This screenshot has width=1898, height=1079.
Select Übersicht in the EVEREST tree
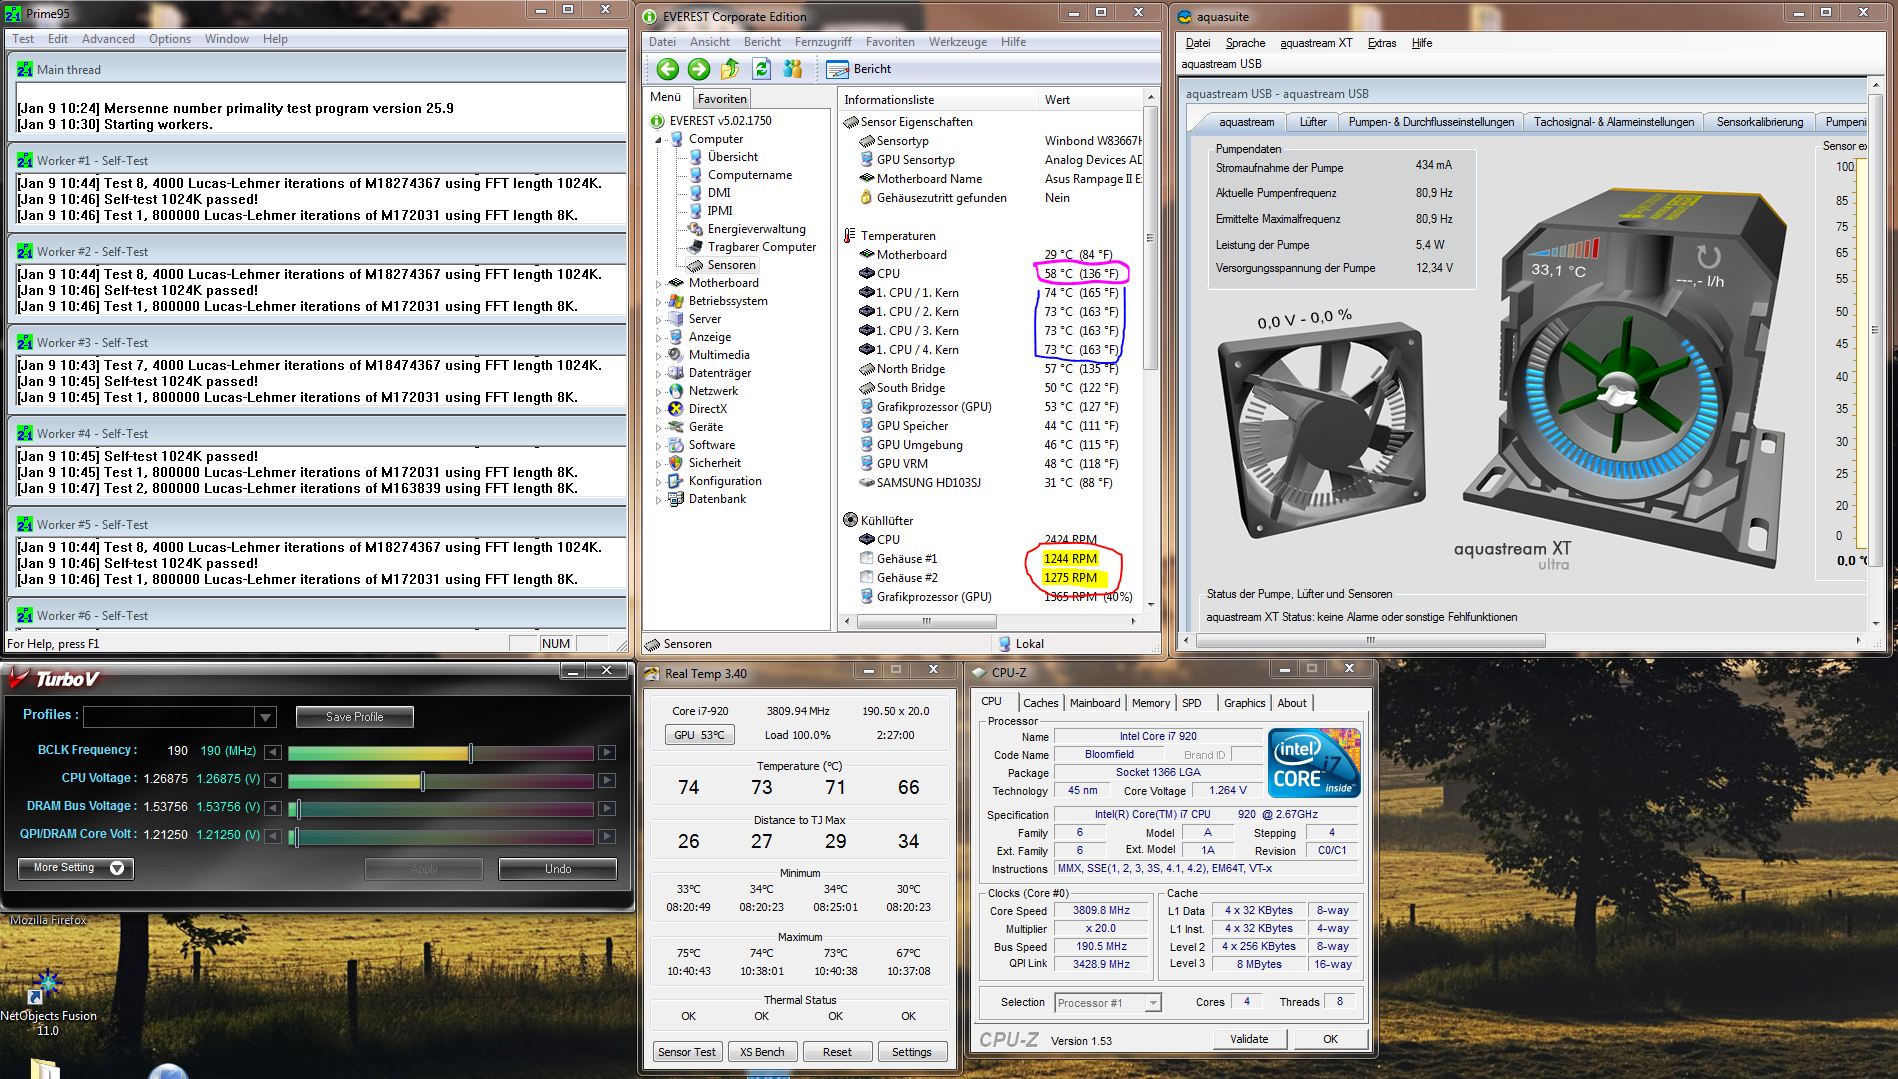pyautogui.click(x=732, y=157)
